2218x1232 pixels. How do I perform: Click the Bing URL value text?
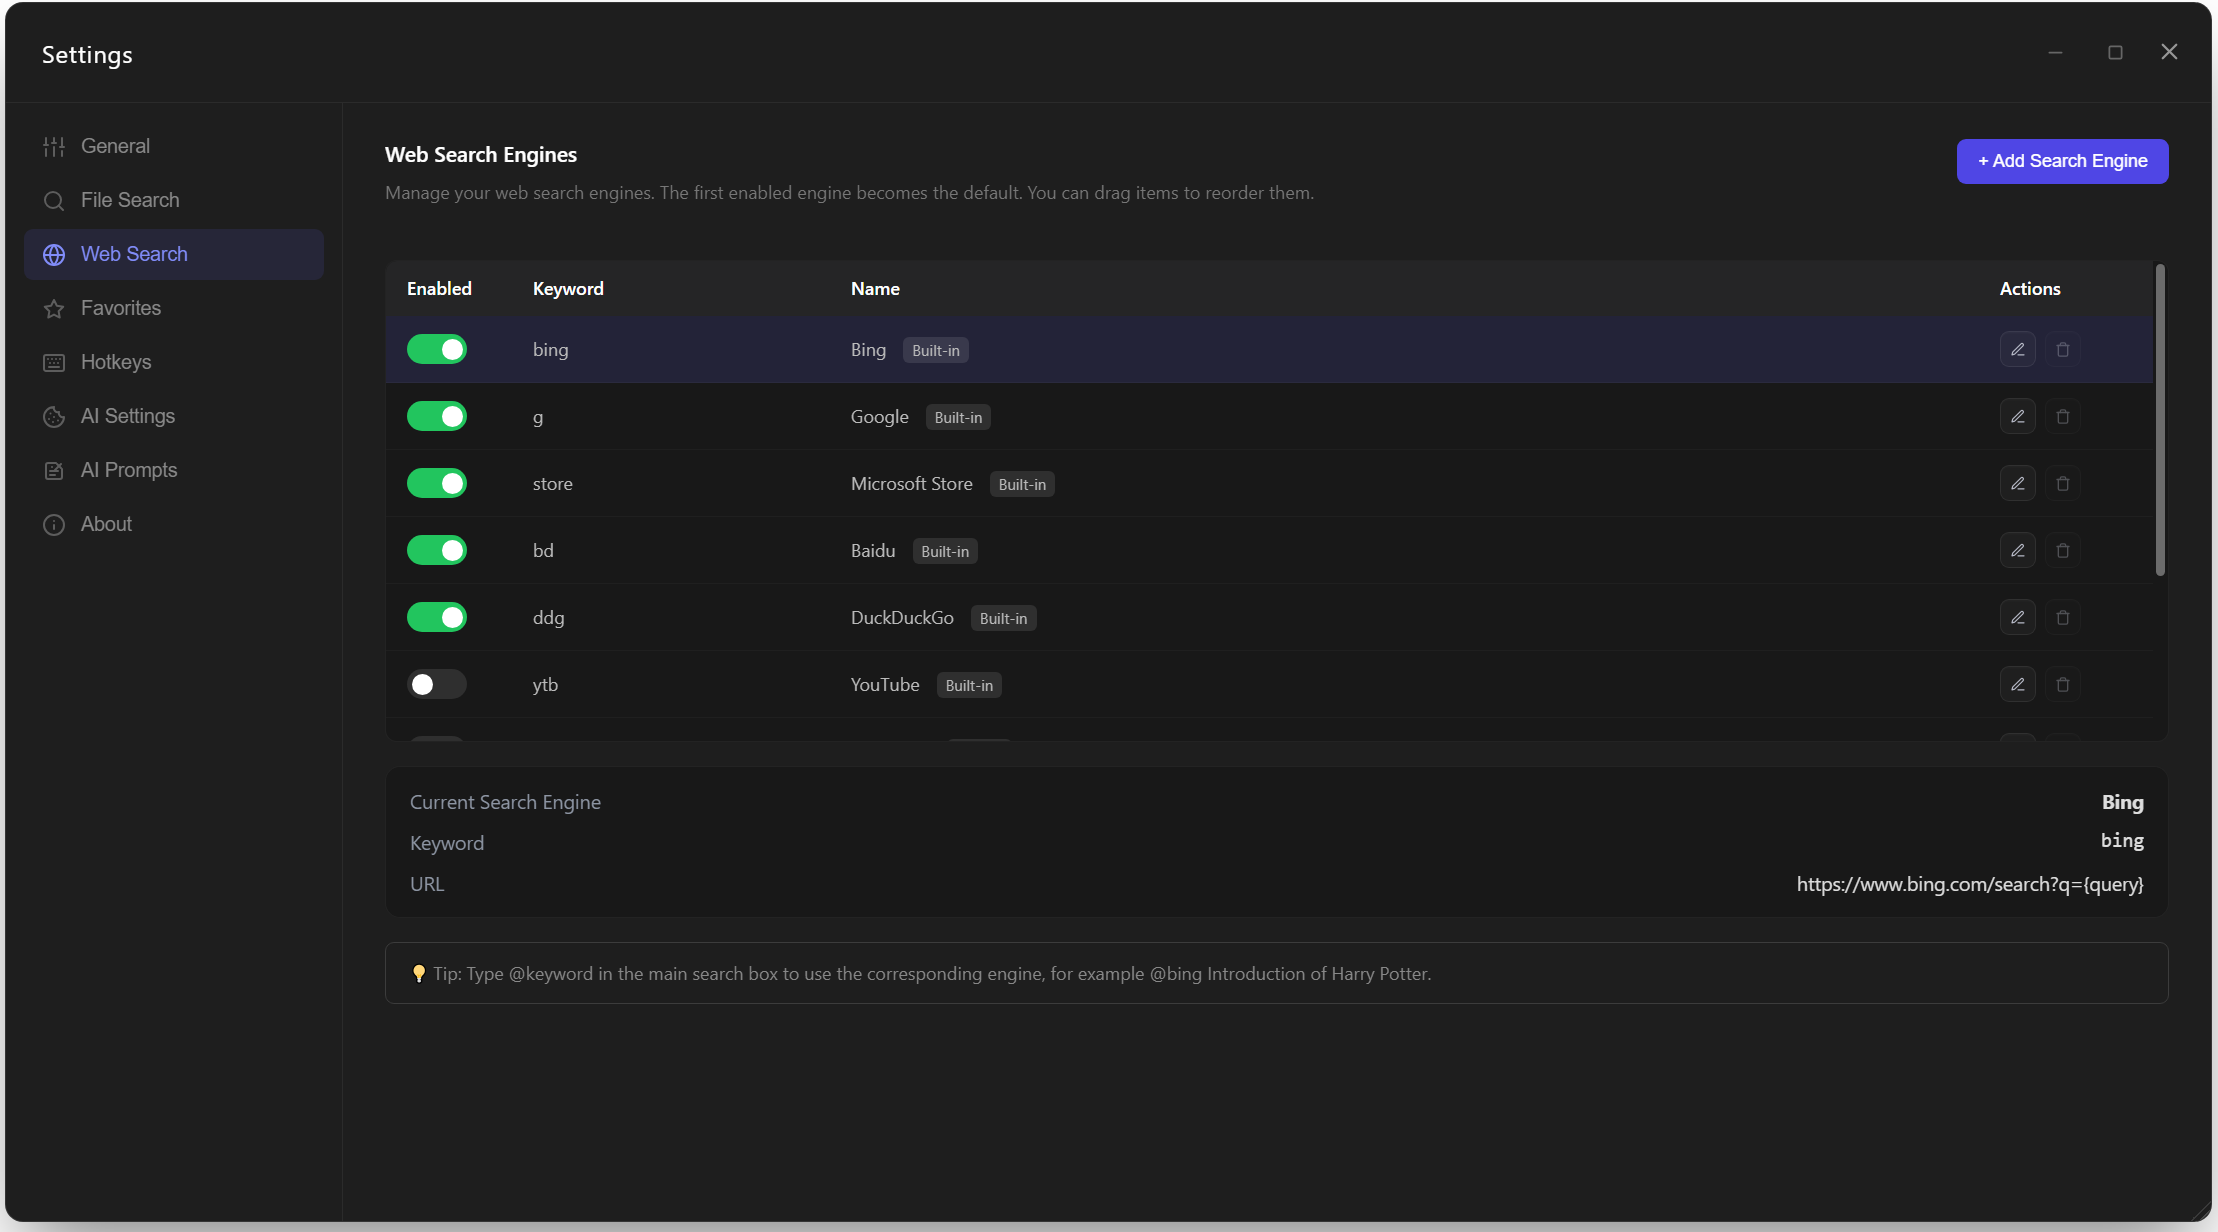(x=1969, y=884)
